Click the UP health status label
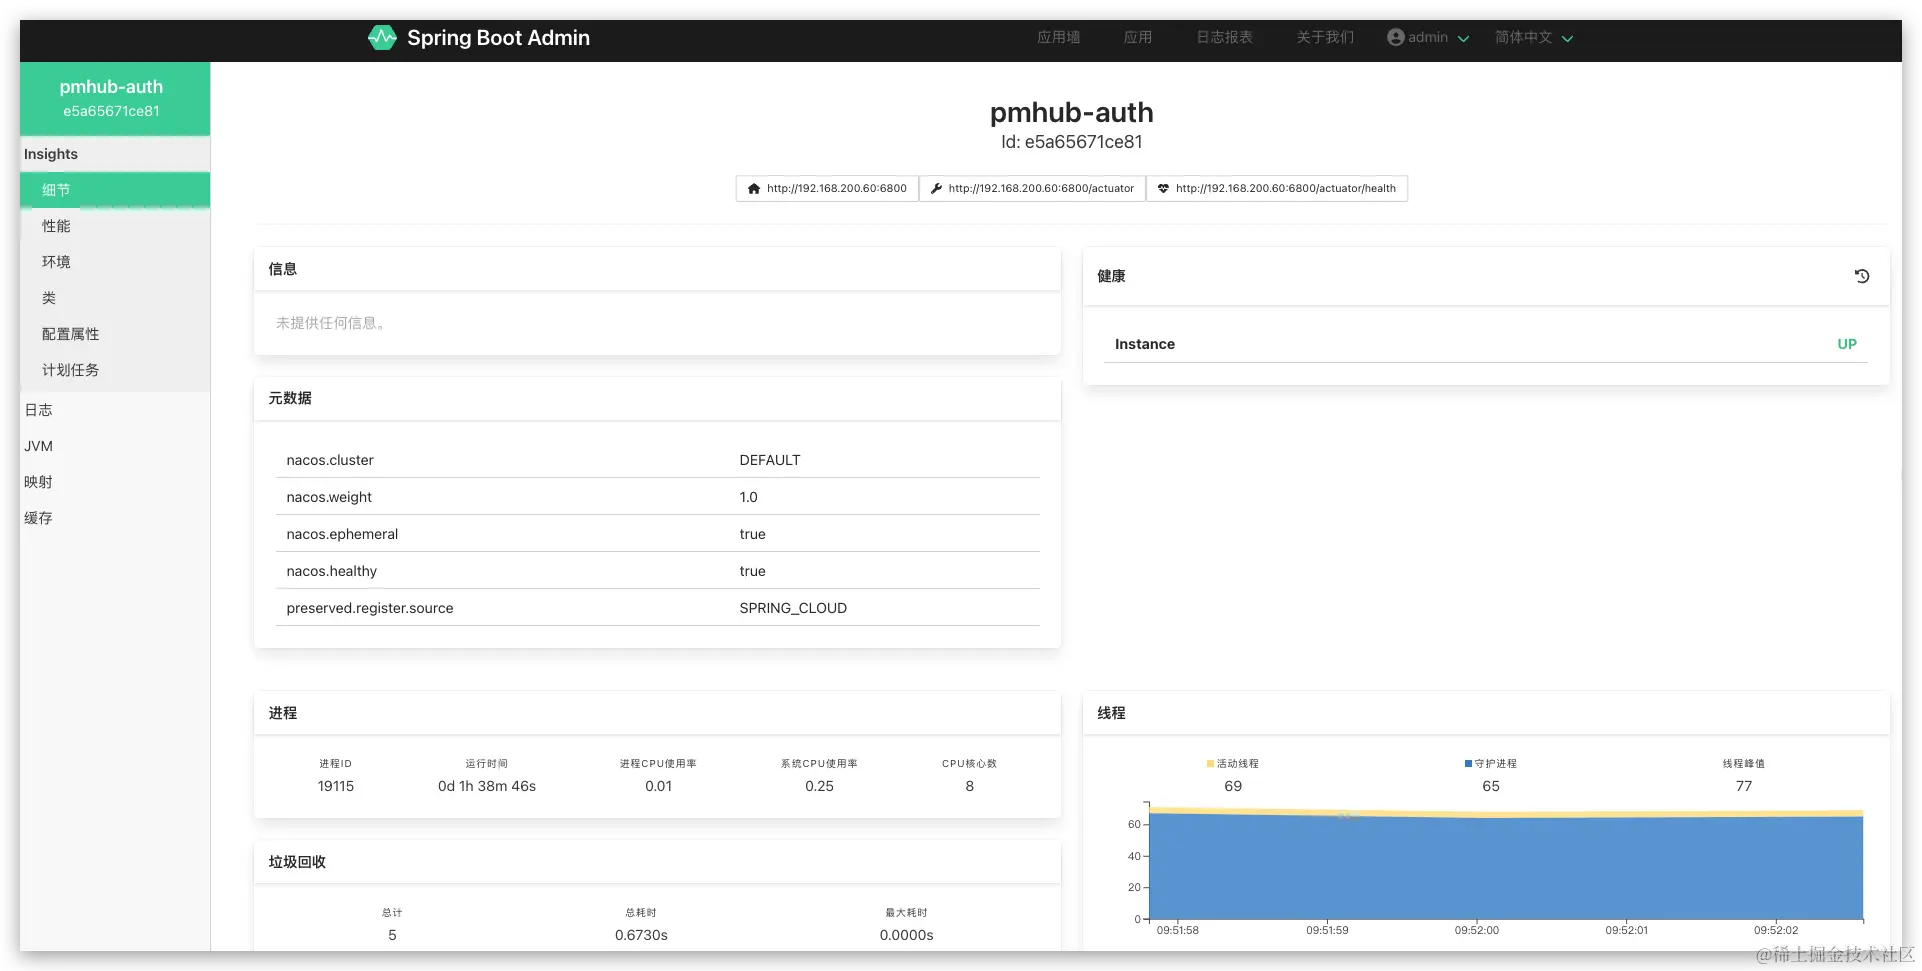Screen dimensions: 1922x971 [x=1846, y=344]
